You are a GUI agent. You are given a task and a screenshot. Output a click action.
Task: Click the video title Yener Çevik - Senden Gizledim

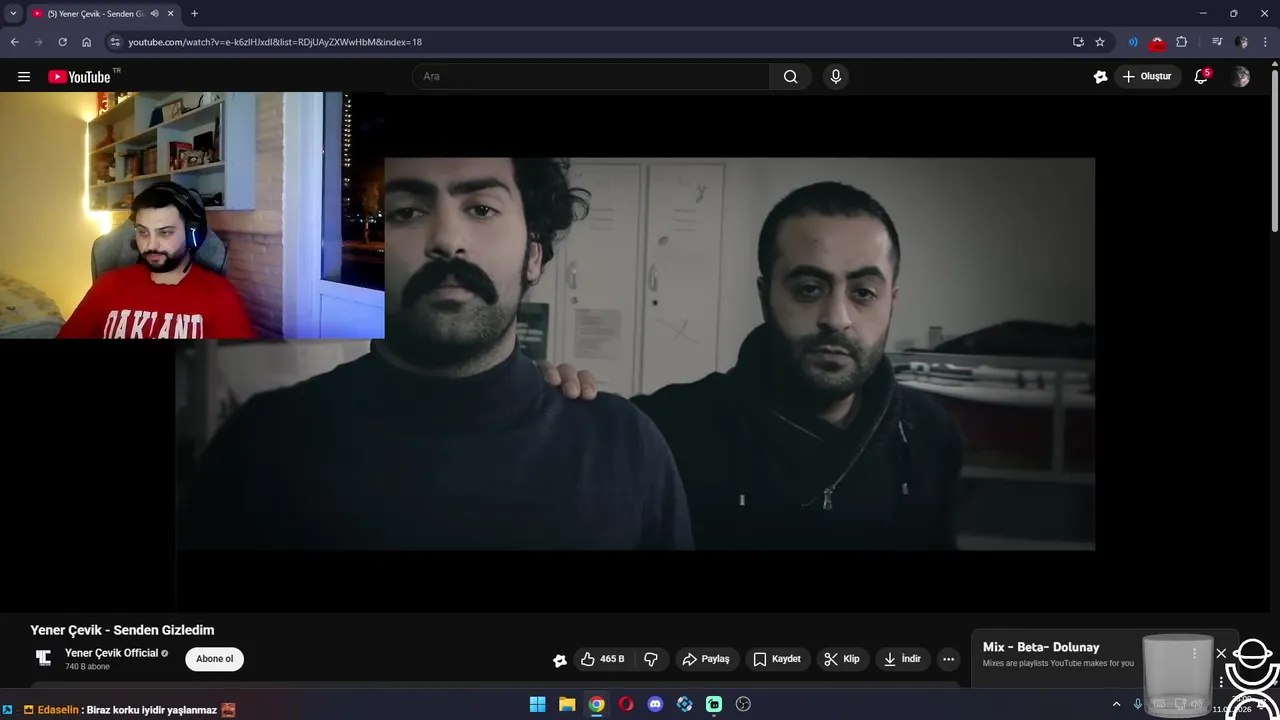122,630
